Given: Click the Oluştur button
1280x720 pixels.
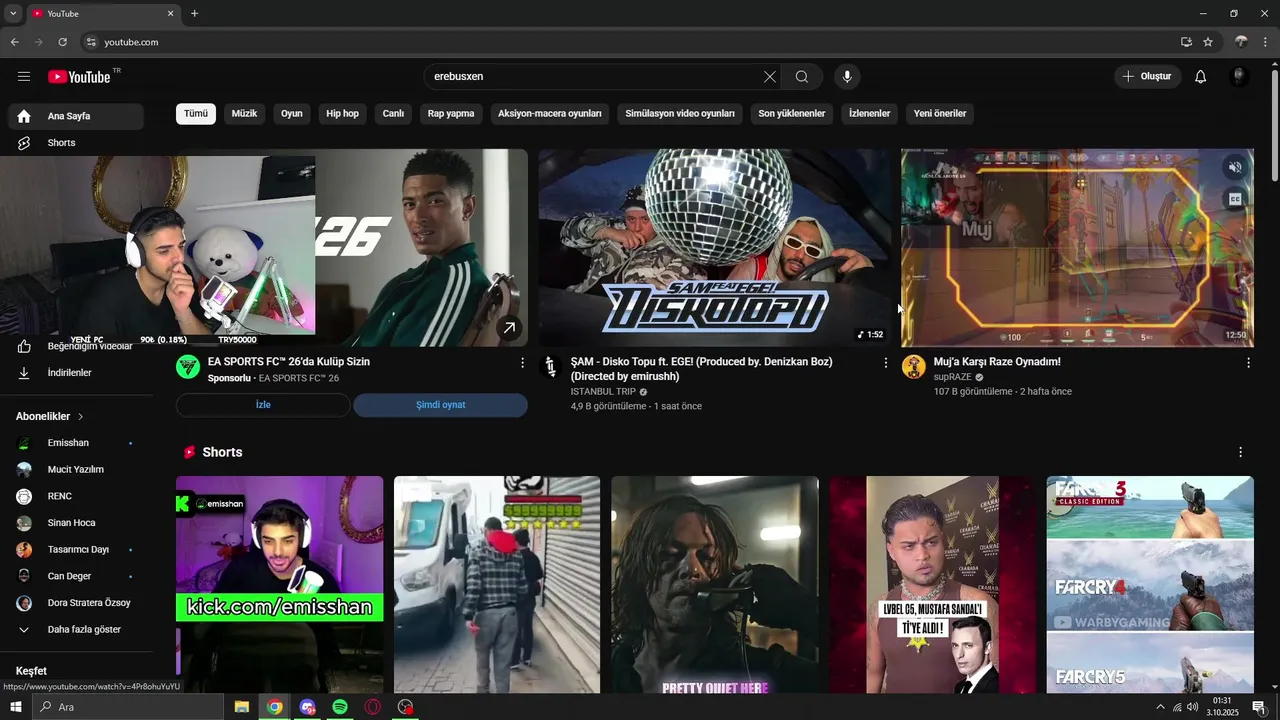Looking at the screenshot, I should (x=1148, y=77).
